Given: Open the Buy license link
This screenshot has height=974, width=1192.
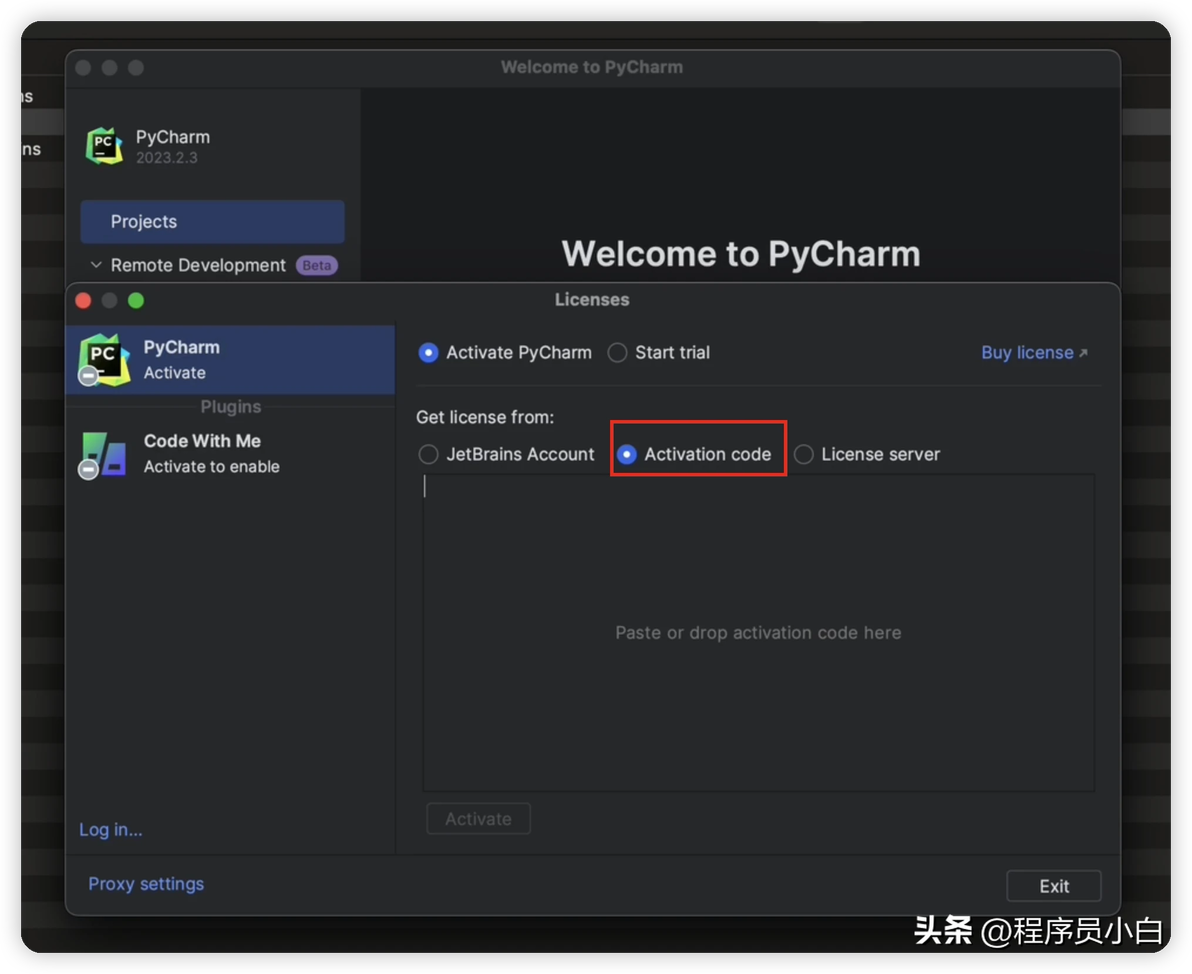Looking at the screenshot, I should point(1027,353).
